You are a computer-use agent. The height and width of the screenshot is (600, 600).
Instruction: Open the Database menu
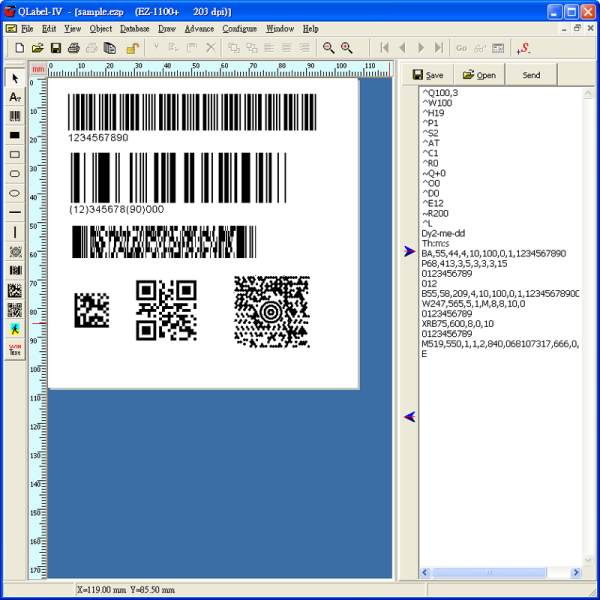pos(135,29)
